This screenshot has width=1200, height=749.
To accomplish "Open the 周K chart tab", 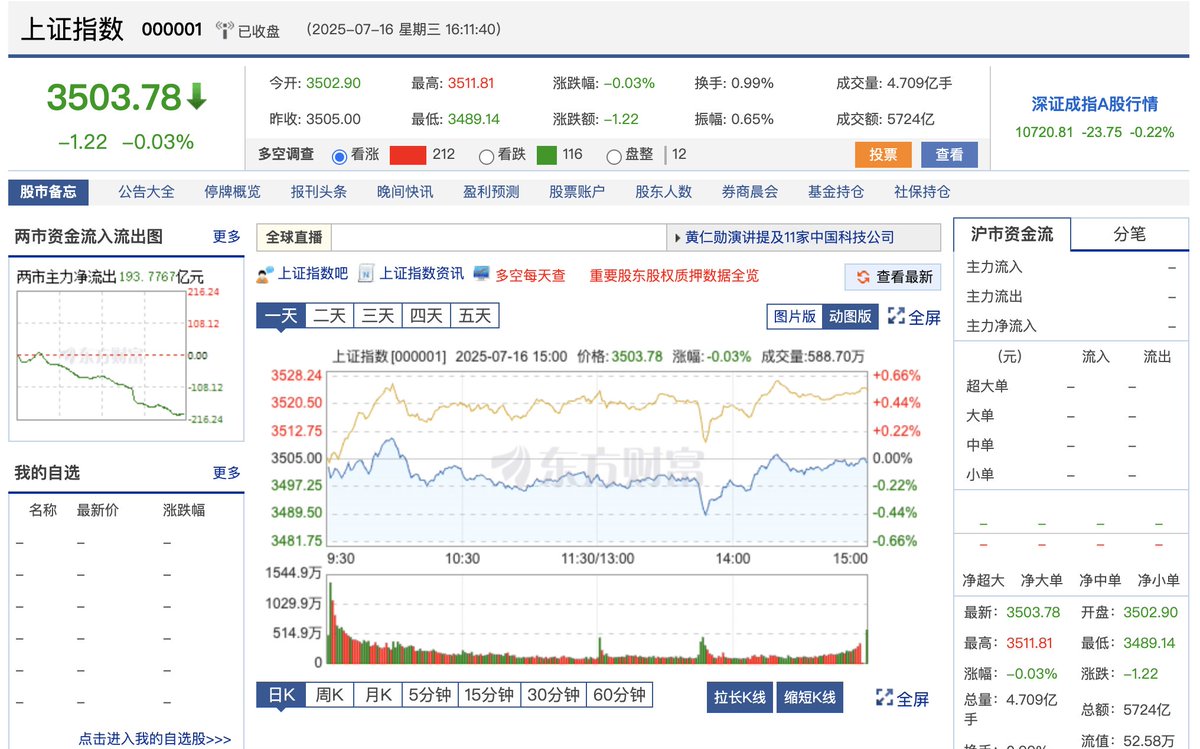I will 330,696.
